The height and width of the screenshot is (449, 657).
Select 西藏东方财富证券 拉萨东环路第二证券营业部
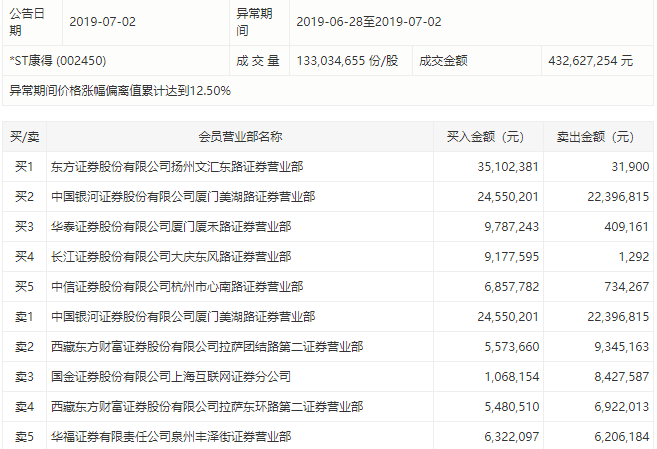click(207, 407)
